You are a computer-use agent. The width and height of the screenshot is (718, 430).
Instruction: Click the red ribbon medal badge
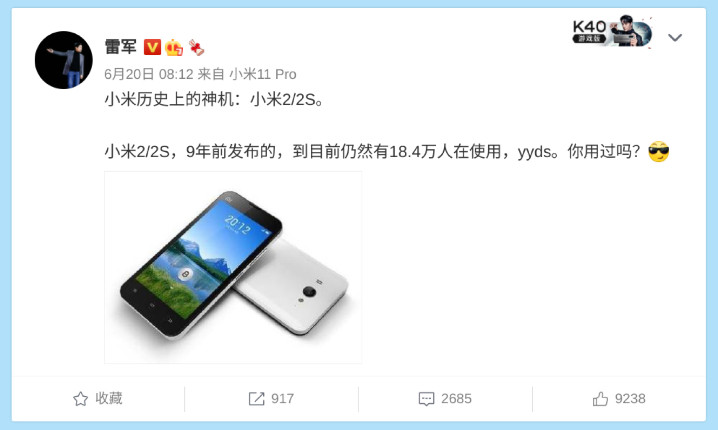tap(196, 47)
